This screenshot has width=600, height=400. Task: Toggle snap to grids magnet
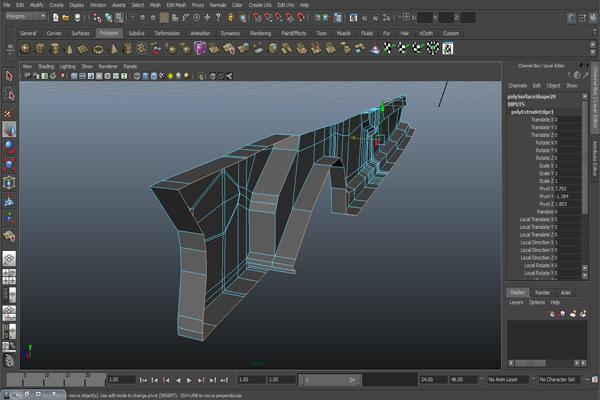coord(258,17)
